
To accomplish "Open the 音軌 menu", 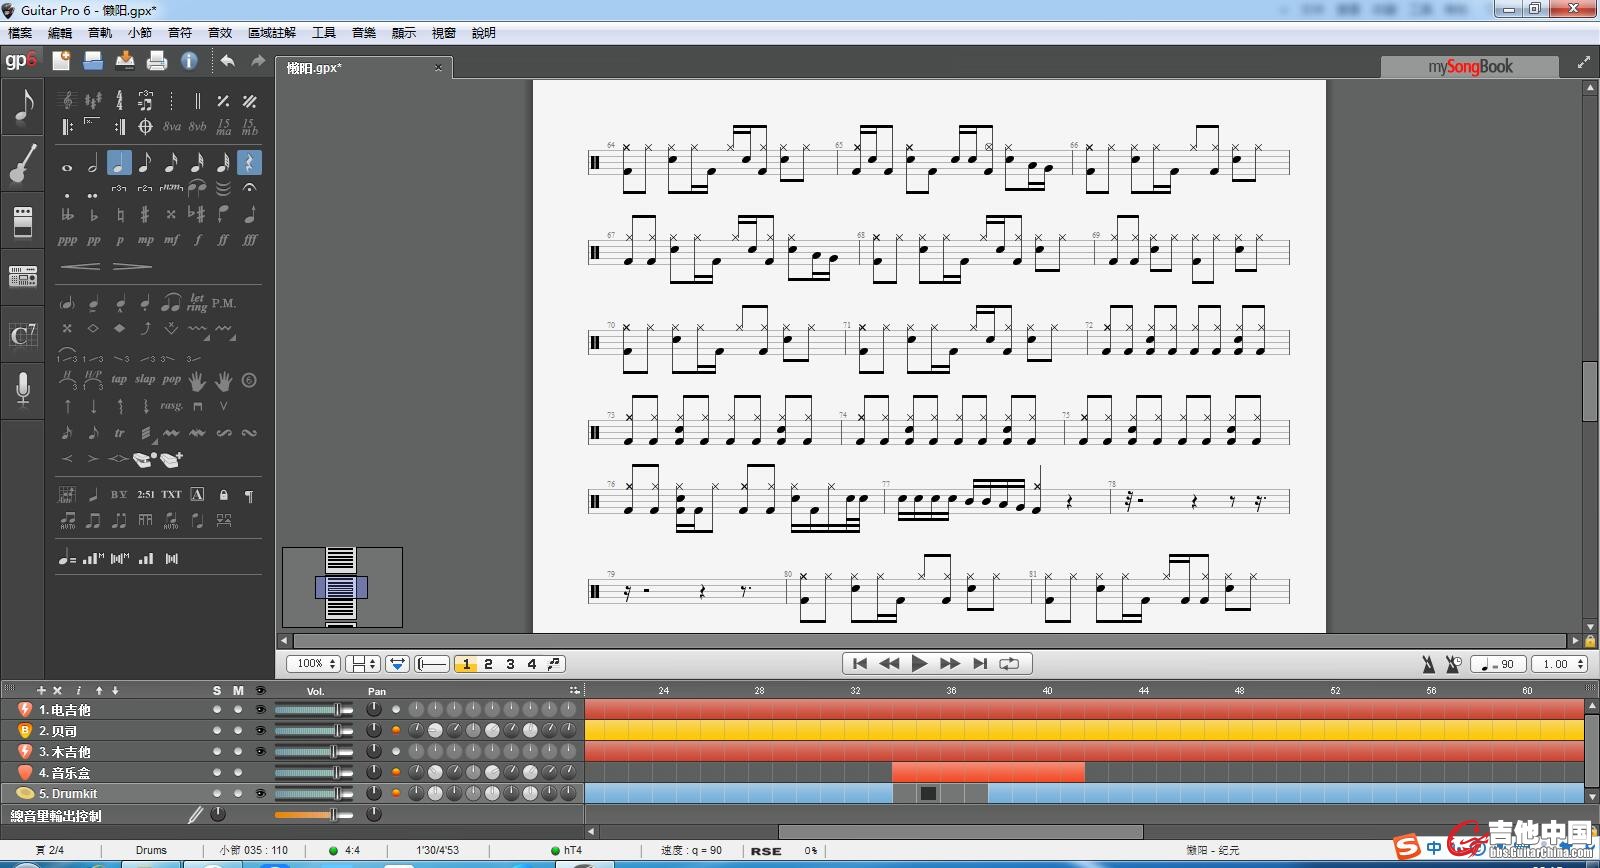I will click(x=100, y=33).
